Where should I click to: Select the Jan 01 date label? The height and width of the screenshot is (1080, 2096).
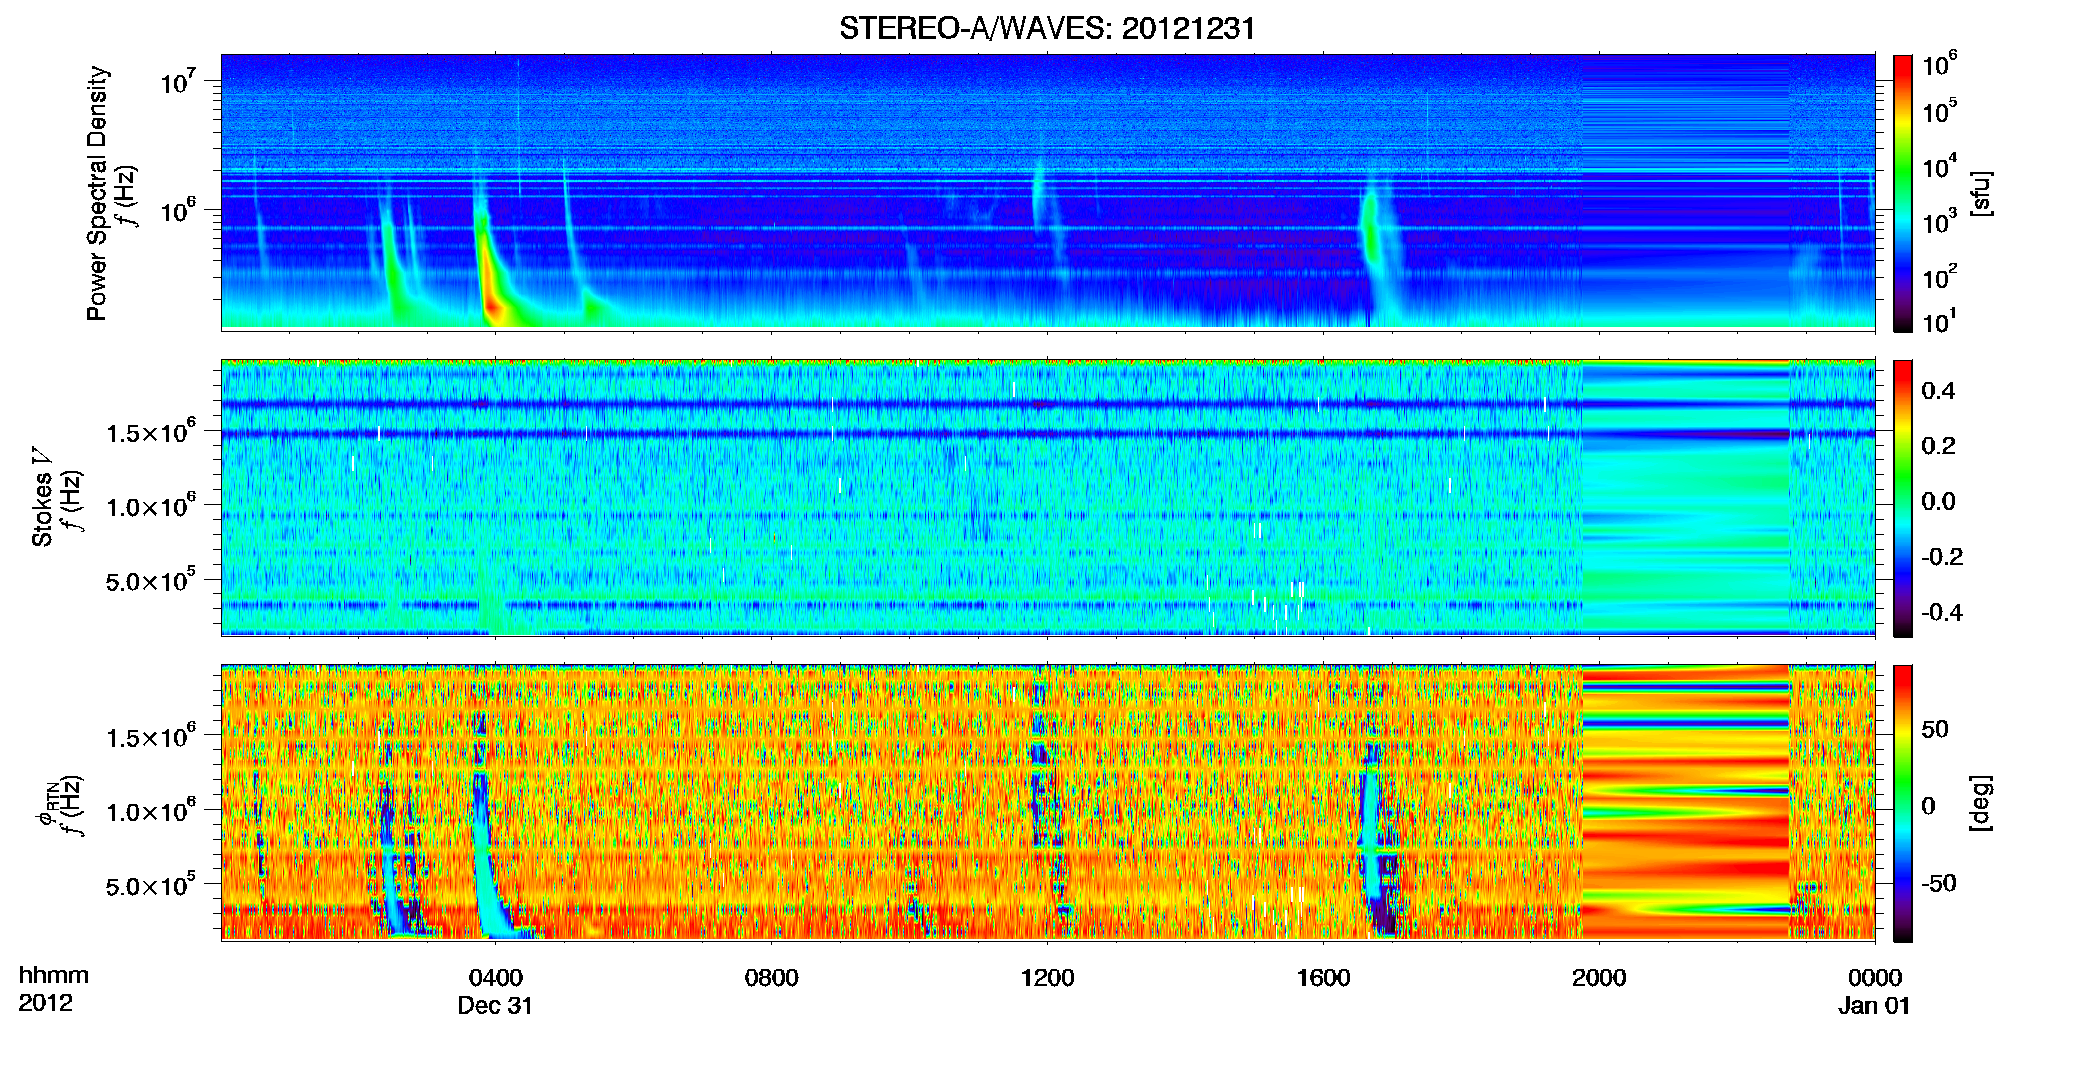(1874, 1005)
